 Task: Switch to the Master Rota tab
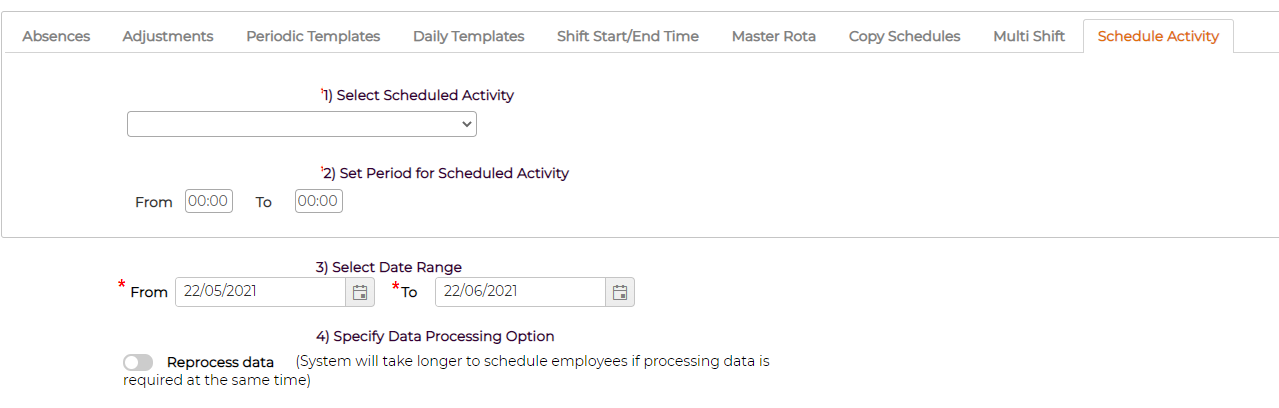pos(774,36)
